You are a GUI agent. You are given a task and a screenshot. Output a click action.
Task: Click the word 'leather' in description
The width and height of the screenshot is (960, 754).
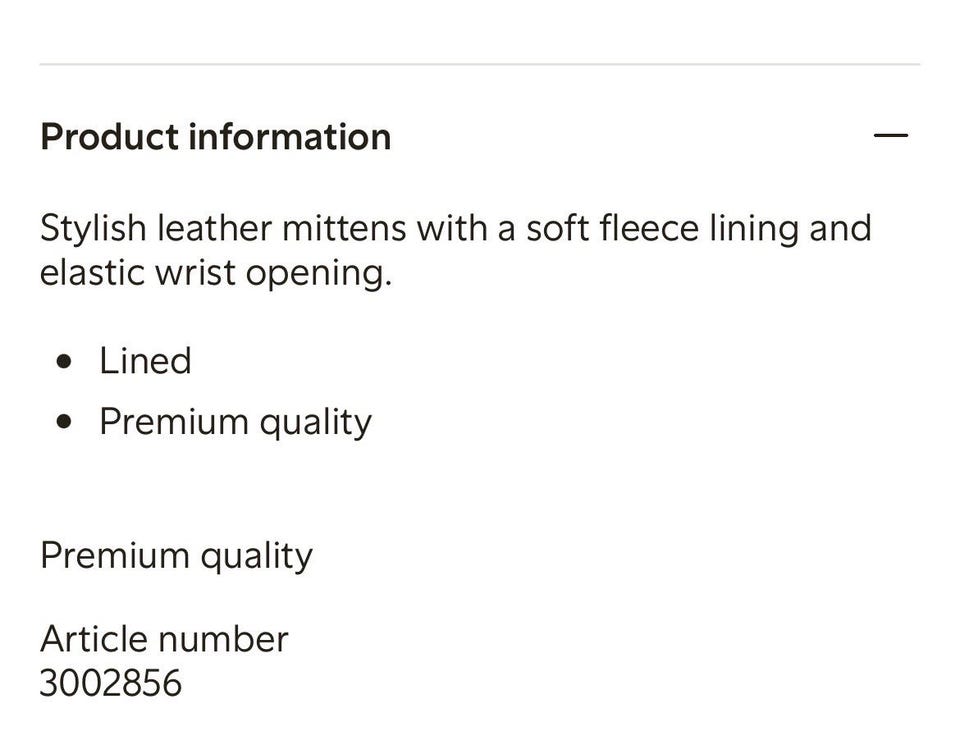pos(214,228)
